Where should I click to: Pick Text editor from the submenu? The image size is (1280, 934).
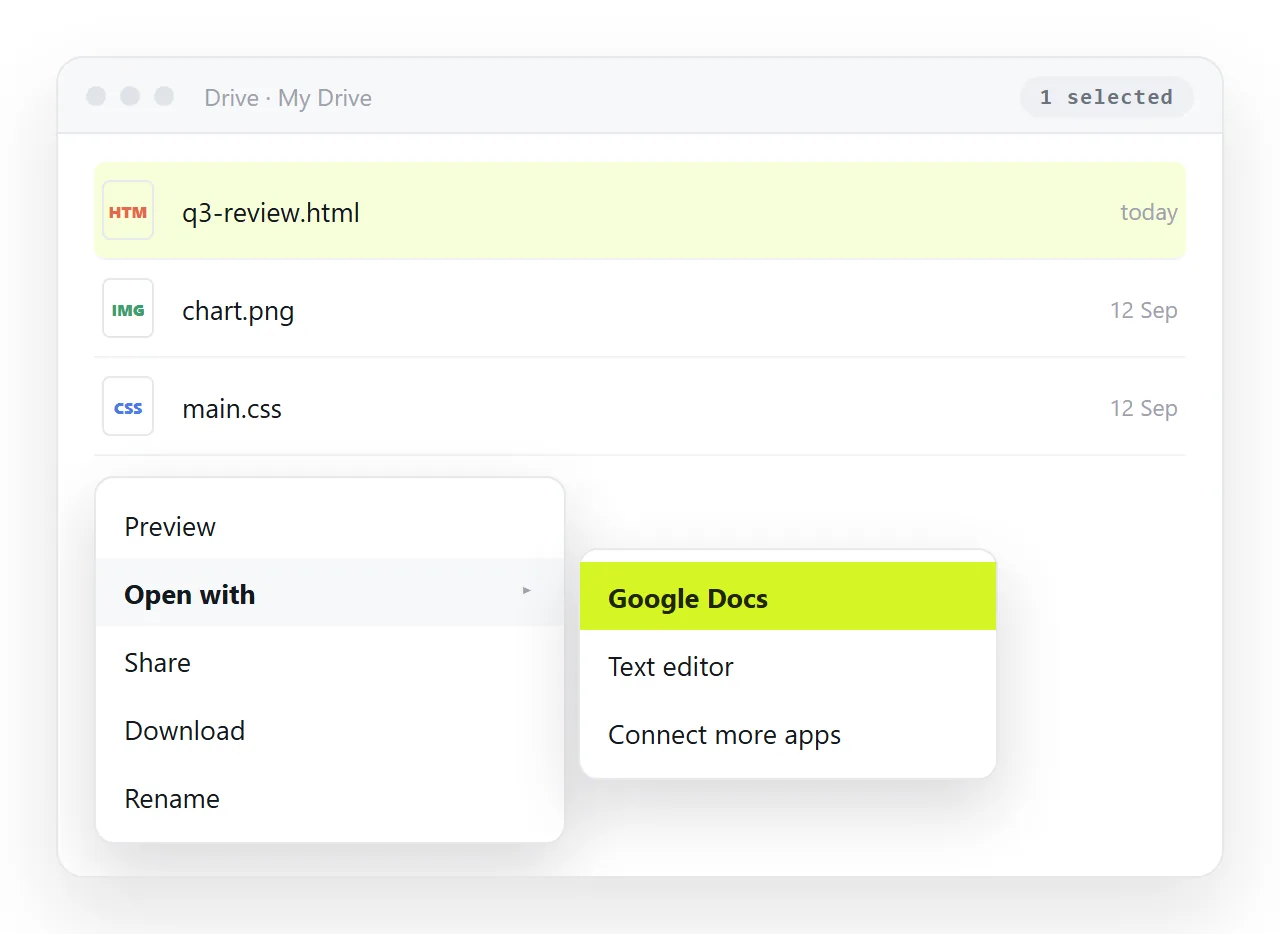pyautogui.click(x=788, y=666)
